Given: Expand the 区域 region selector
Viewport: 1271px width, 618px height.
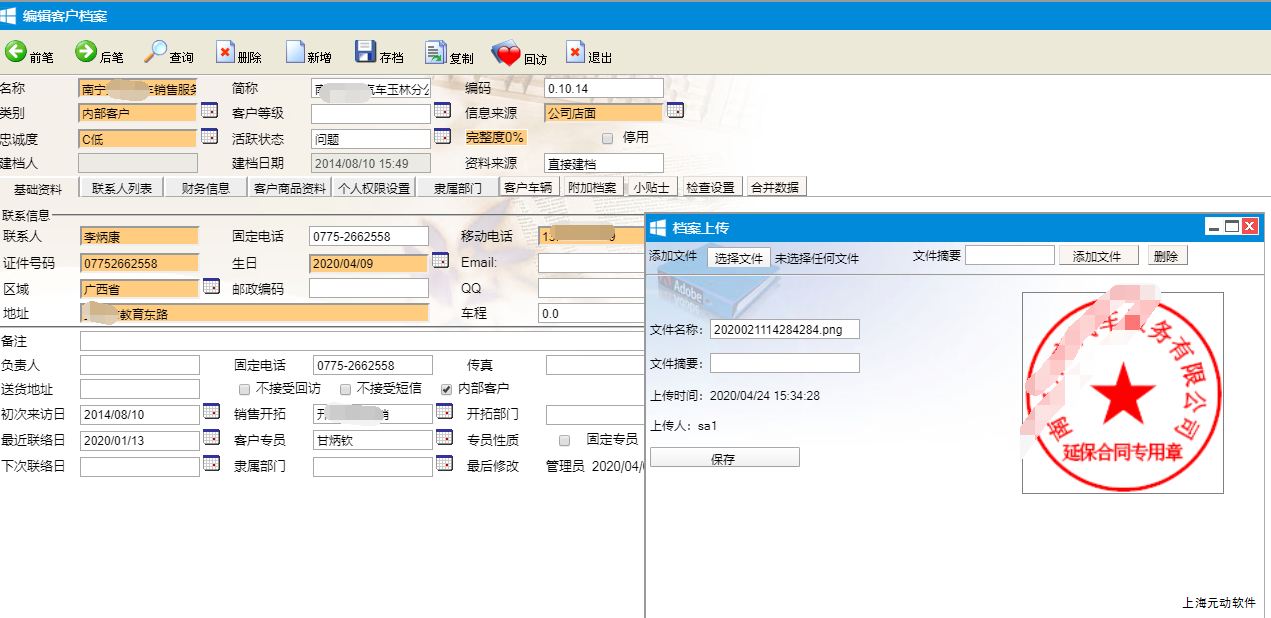Looking at the screenshot, I should point(210,287).
